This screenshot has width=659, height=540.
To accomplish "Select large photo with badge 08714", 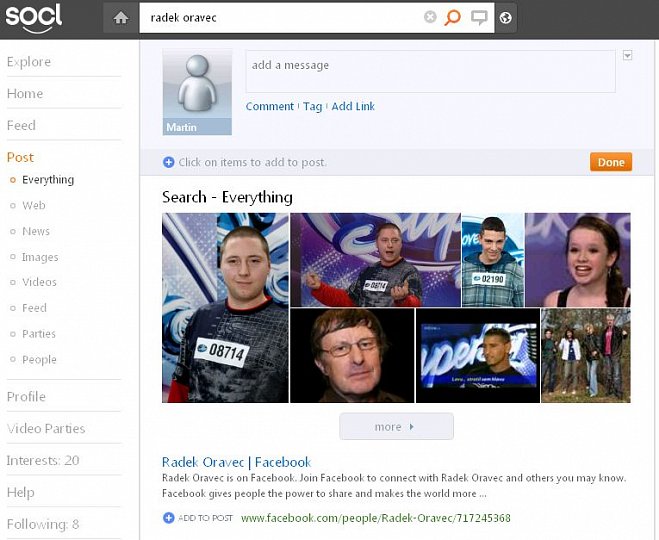I will 226,308.
